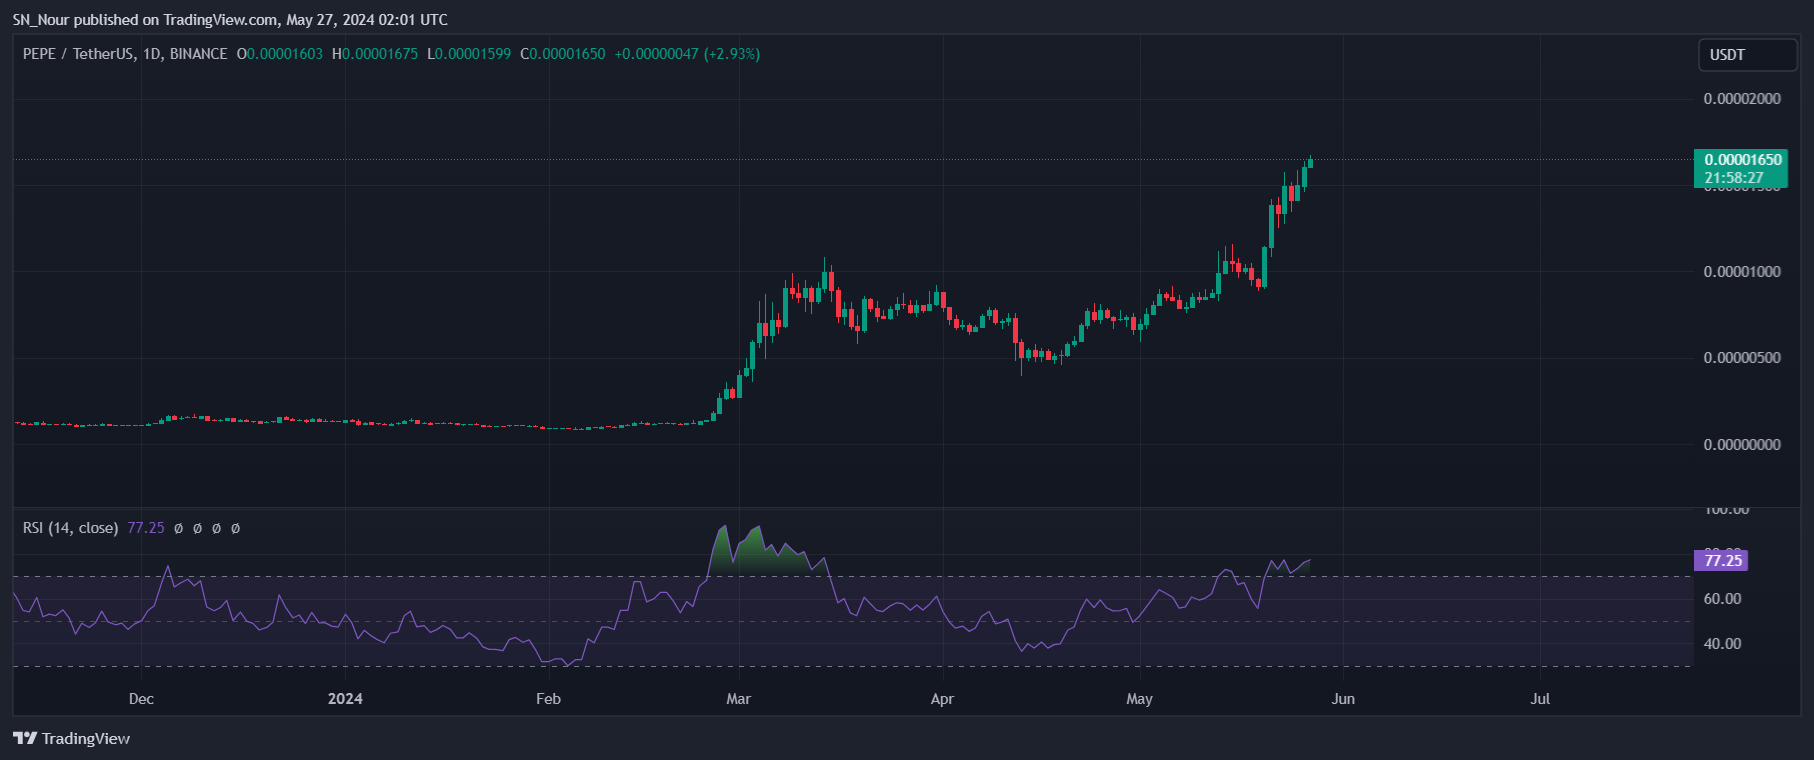The image size is (1814, 760).
Task: Click the green current price label 0.00001650
Action: pos(1742,160)
